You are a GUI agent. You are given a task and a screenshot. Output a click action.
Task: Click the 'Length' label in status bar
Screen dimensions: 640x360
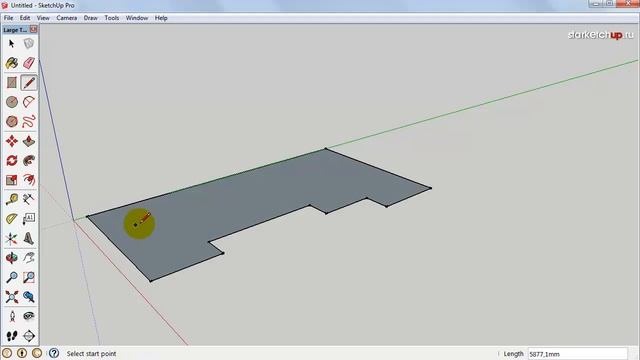tap(513, 354)
